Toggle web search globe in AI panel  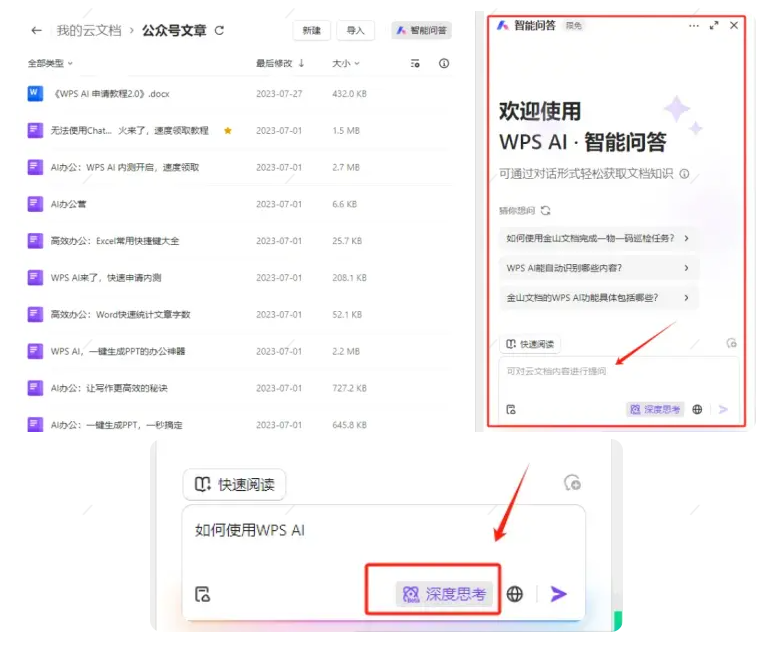click(x=697, y=410)
